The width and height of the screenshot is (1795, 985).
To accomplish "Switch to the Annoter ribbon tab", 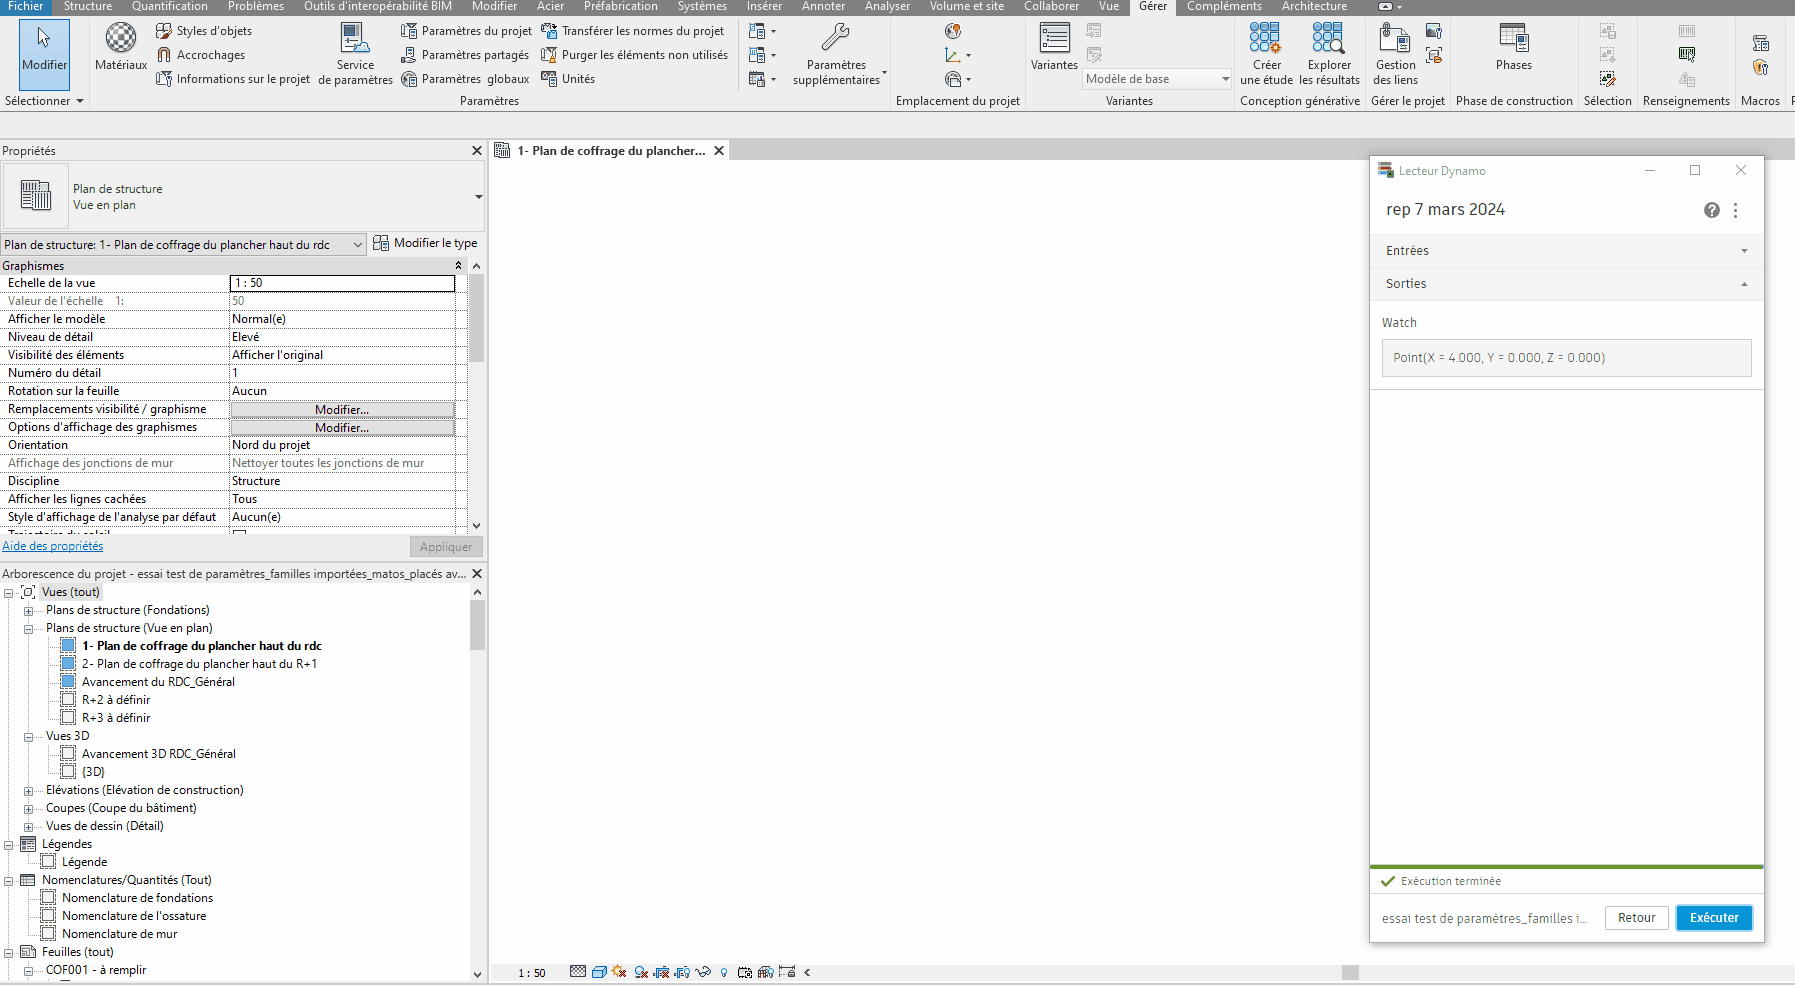I will [823, 6].
